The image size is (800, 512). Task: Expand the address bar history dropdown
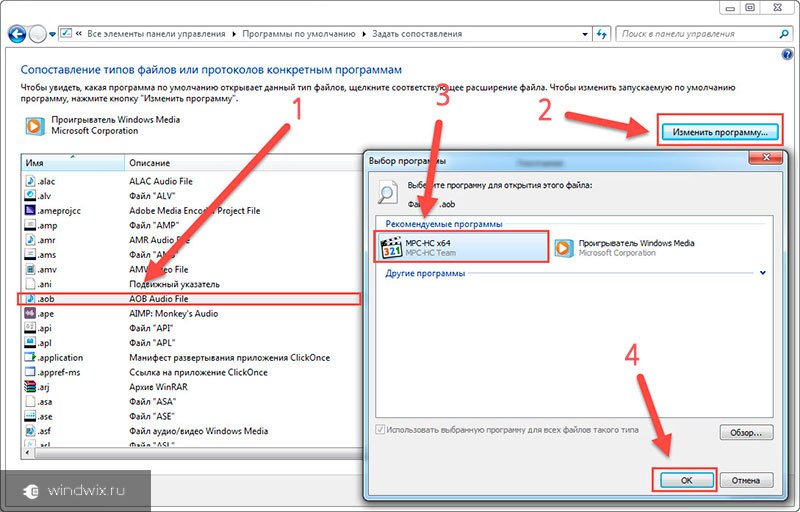(x=585, y=34)
